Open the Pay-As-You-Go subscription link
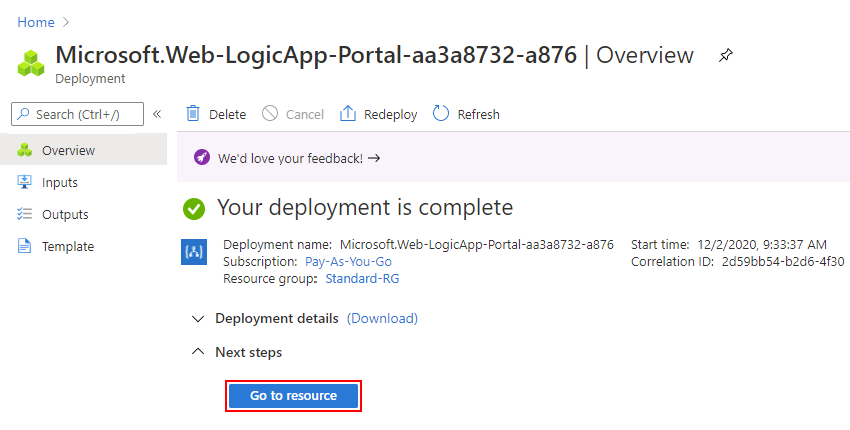The image size is (850, 430). (x=348, y=261)
